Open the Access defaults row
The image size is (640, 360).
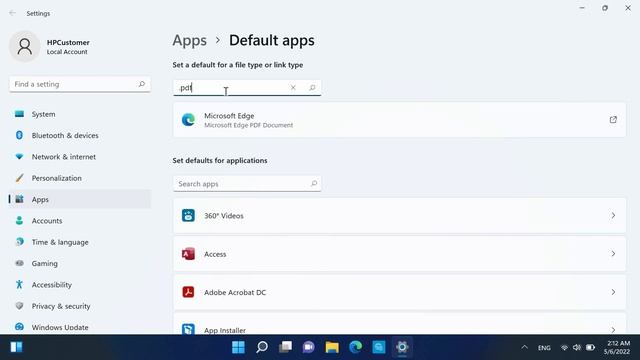click(399, 254)
